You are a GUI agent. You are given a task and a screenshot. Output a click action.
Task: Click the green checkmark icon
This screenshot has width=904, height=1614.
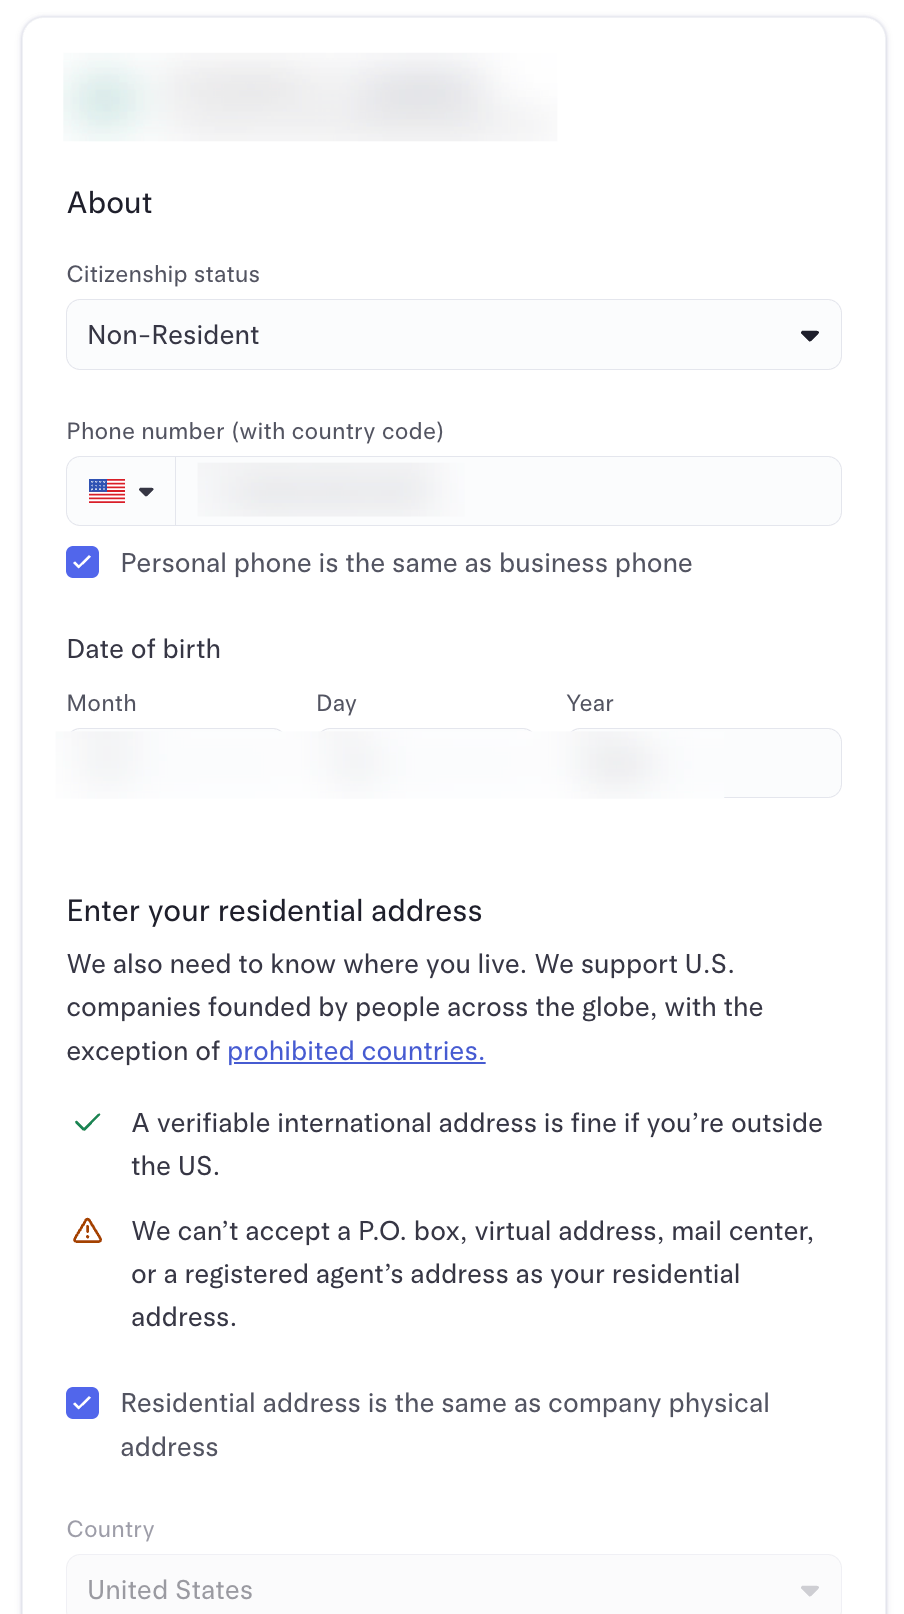[88, 1123]
